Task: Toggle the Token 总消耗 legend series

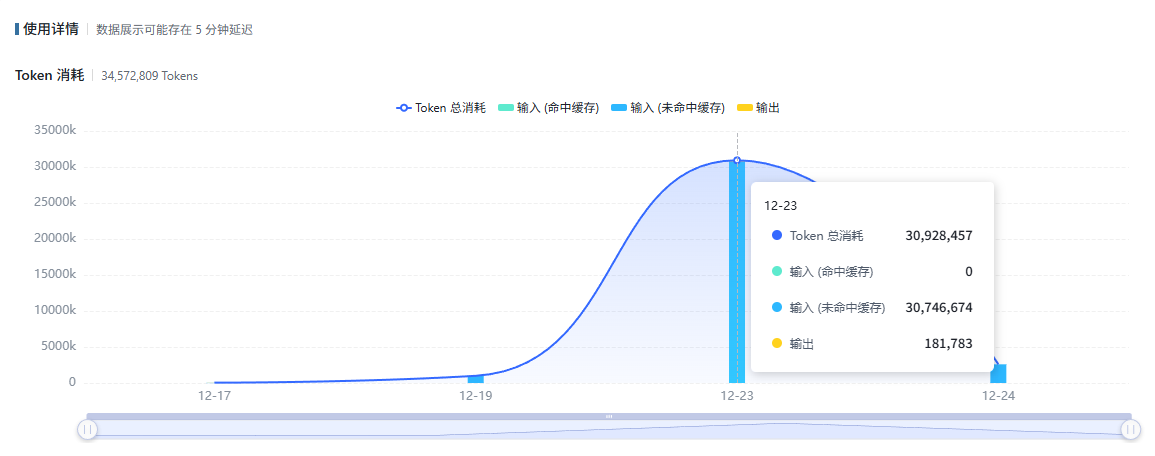Action: point(441,108)
